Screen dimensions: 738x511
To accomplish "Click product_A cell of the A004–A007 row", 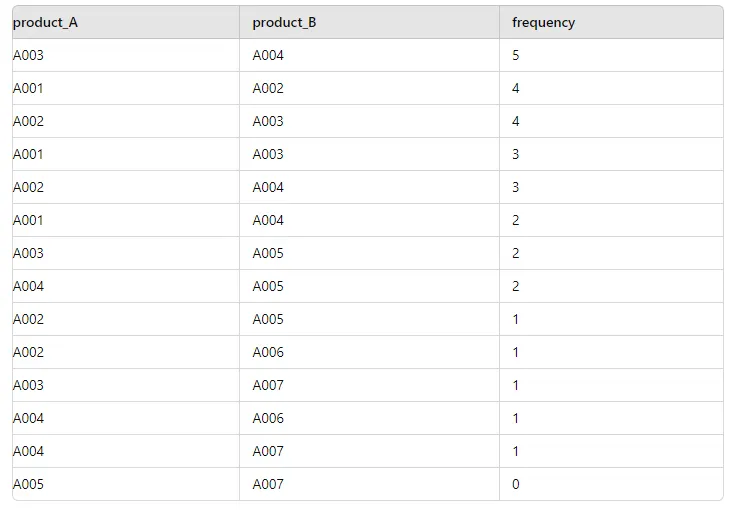I will click(x=28, y=451).
